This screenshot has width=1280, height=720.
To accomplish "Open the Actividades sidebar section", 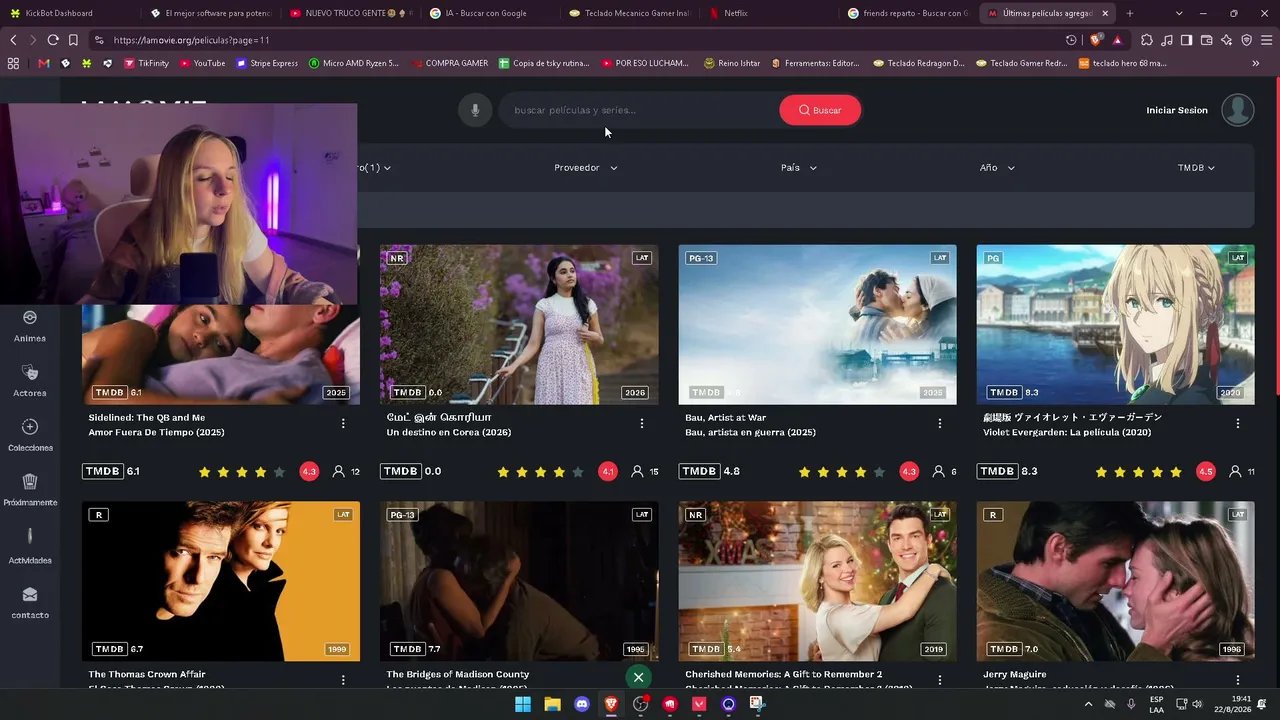I will tap(30, 546).
